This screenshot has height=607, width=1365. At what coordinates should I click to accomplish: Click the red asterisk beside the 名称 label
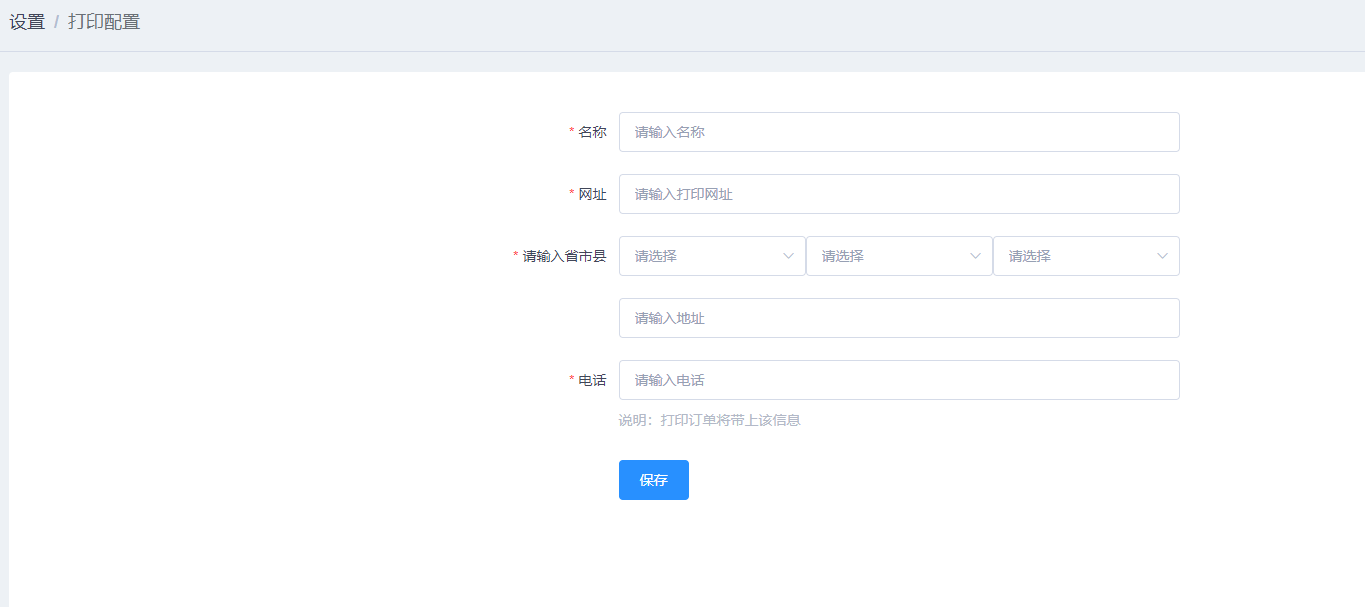[572, 132]
